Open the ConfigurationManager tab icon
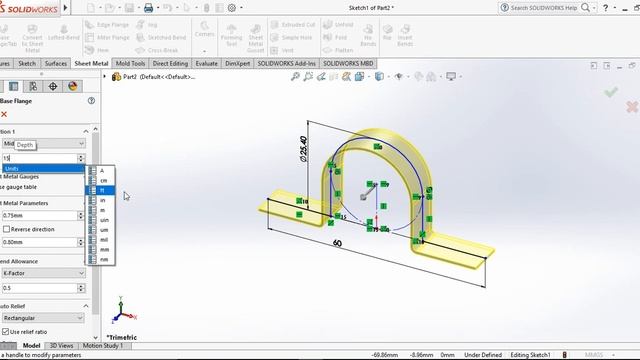The width and height of the screenshot is (640, 360). pos(33,86)
